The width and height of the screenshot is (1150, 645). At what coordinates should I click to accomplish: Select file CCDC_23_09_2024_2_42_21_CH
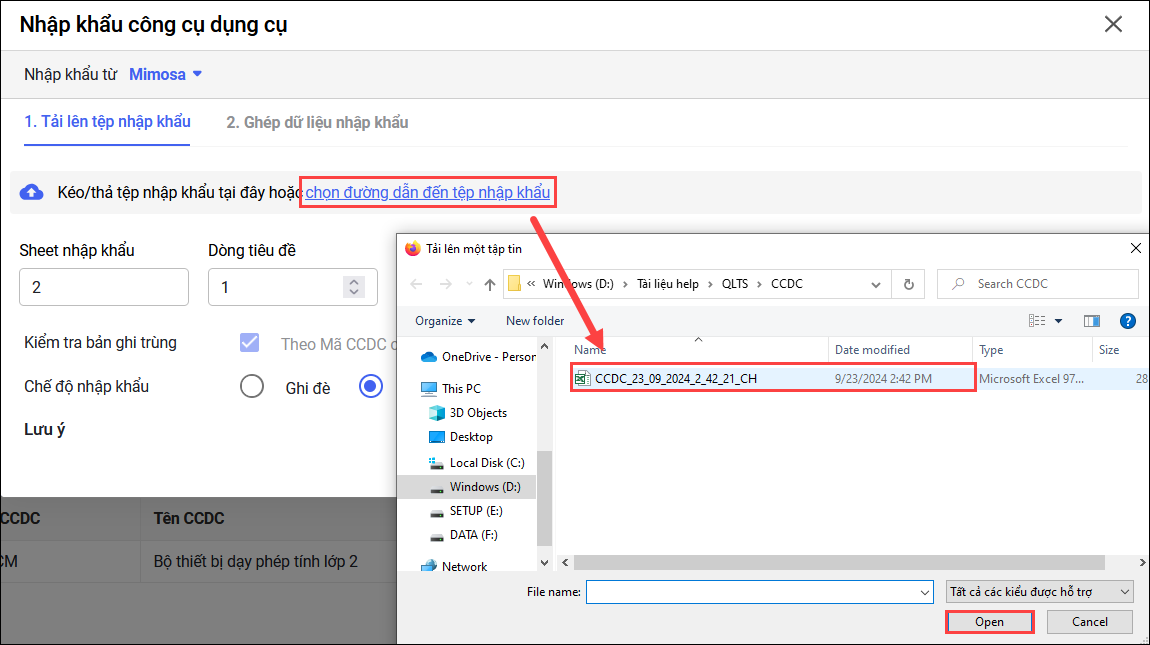tap(675, 379)
